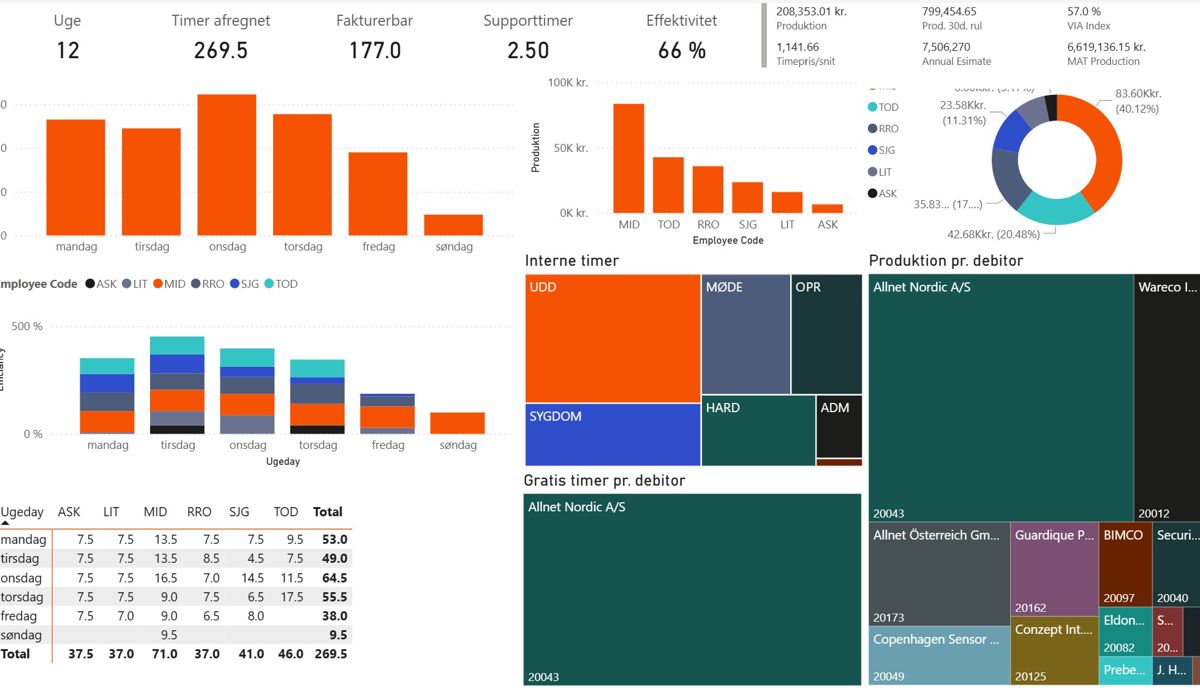
Task: Select RRO in the donut chart legend
Action: [883, 129]
